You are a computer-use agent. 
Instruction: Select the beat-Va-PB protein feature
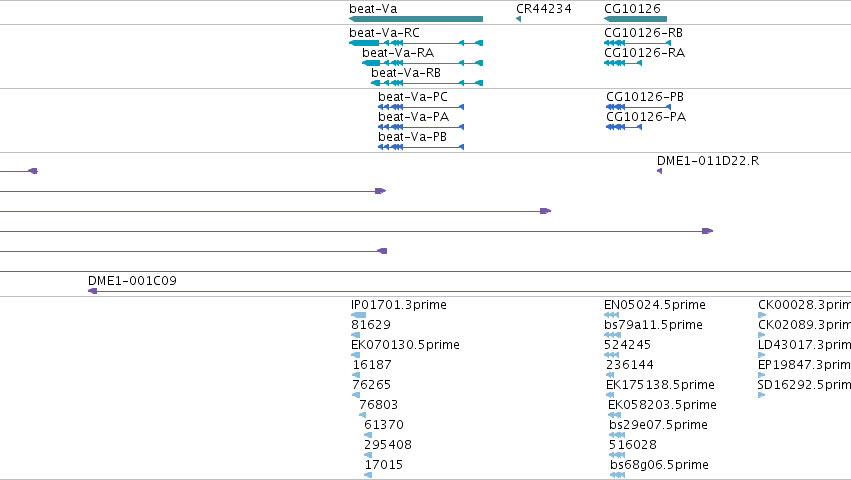coord(421,147)
